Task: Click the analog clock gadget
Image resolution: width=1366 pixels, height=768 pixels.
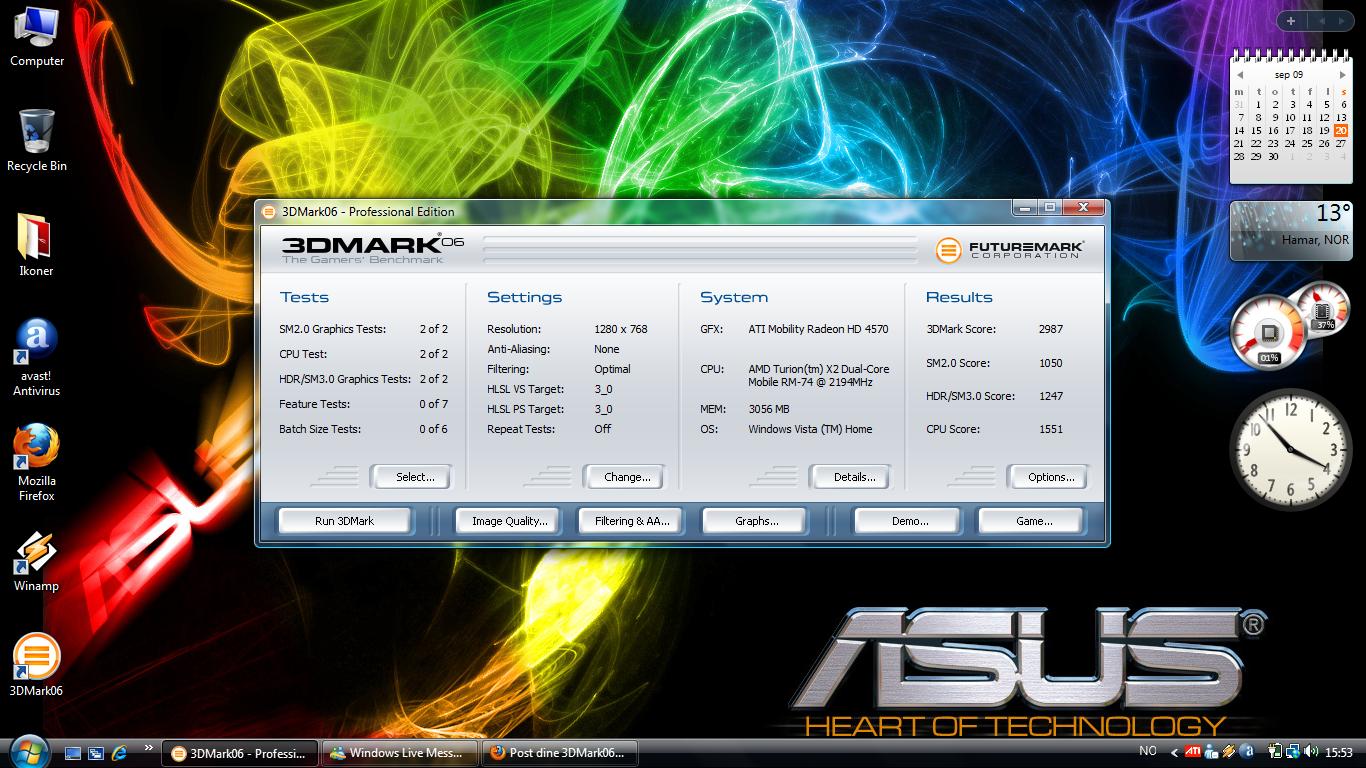Action: tap(1290, 449)
